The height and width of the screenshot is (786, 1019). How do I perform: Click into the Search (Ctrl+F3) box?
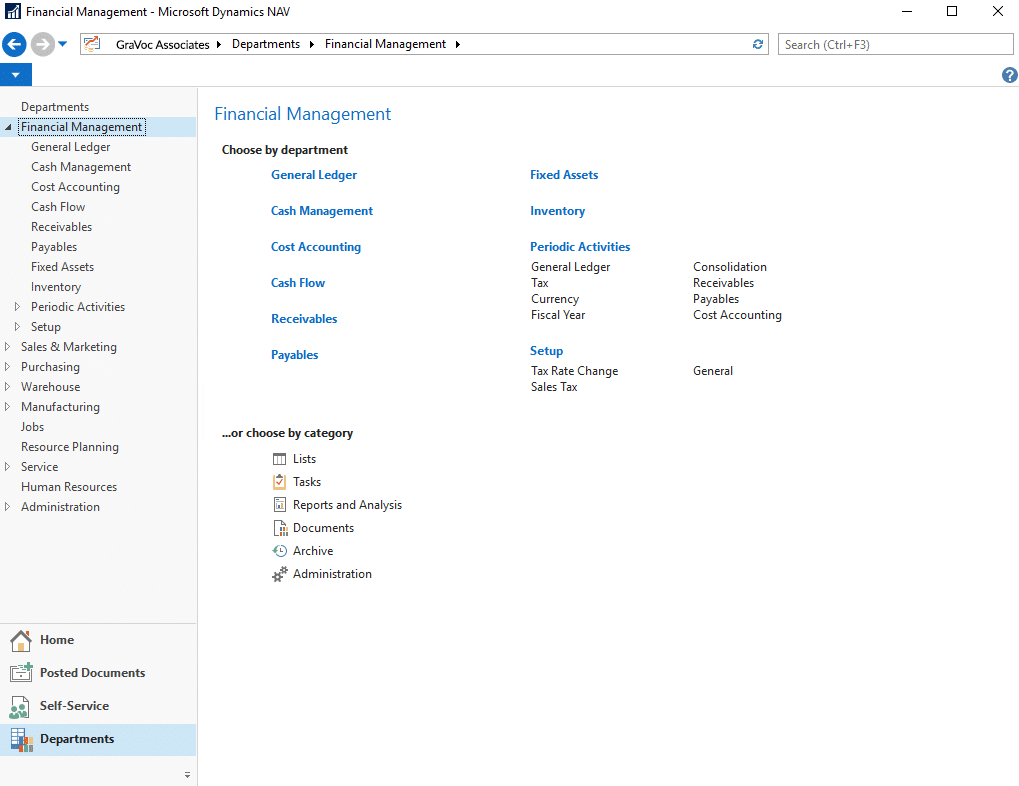point(895,44)
